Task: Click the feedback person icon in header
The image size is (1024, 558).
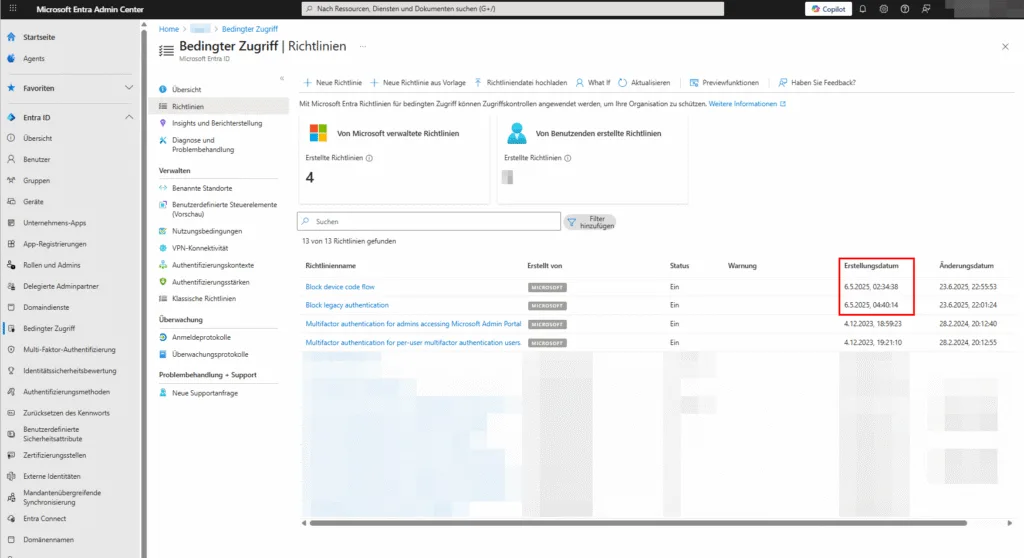Action: pos(926,9)
